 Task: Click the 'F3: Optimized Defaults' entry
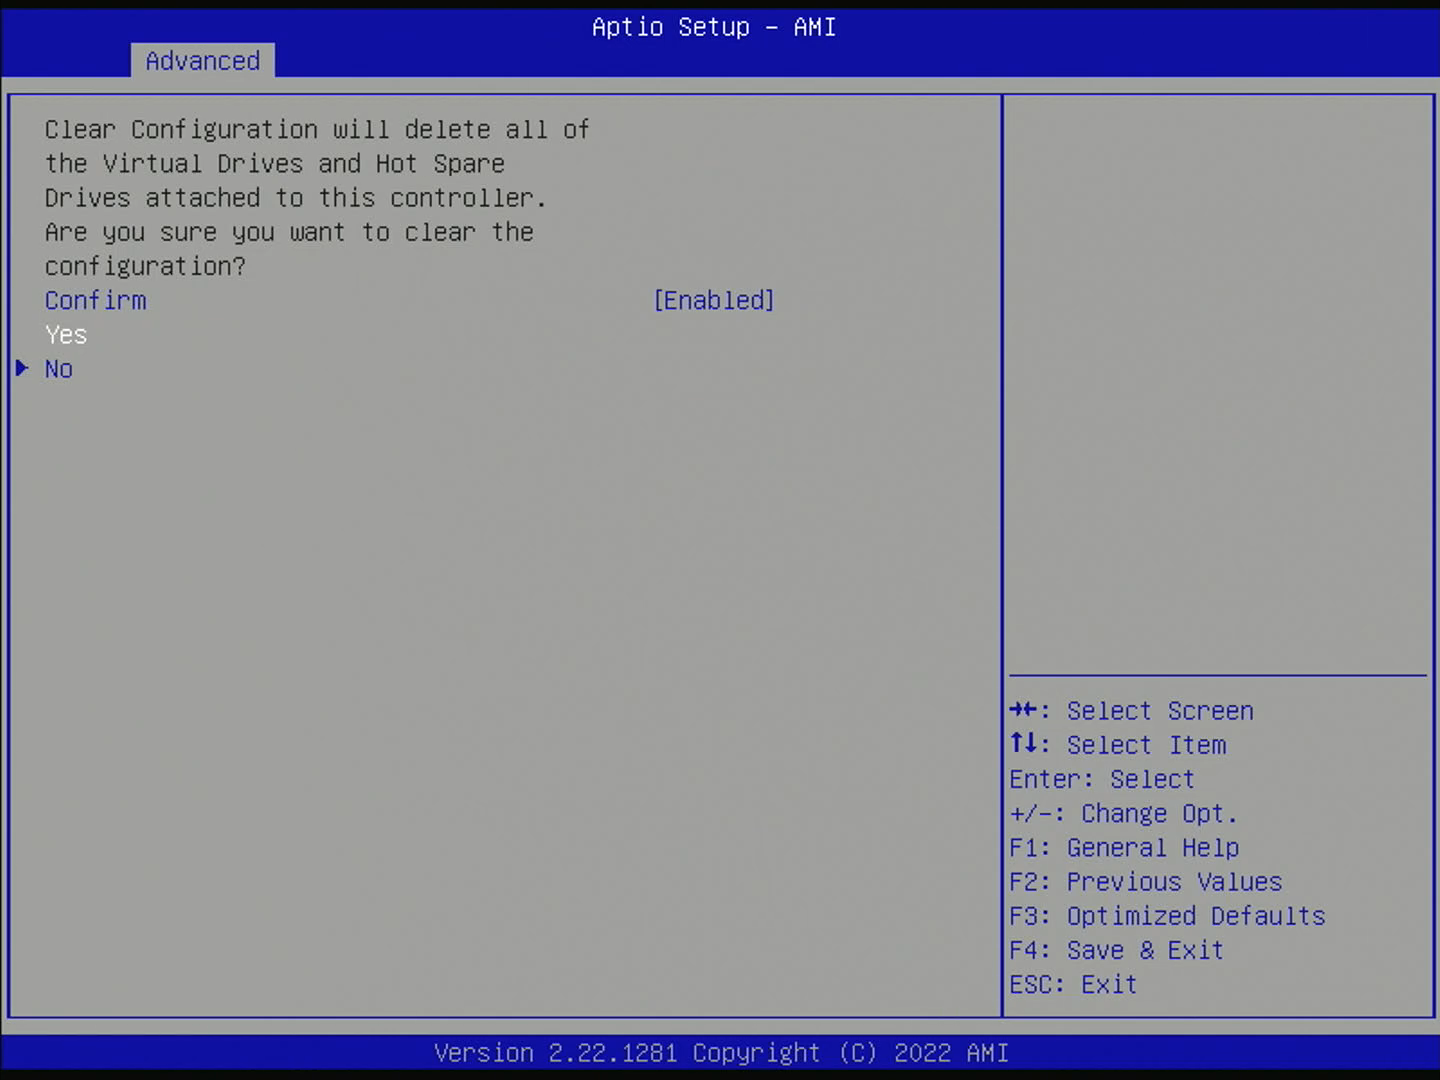[1167, 916]
